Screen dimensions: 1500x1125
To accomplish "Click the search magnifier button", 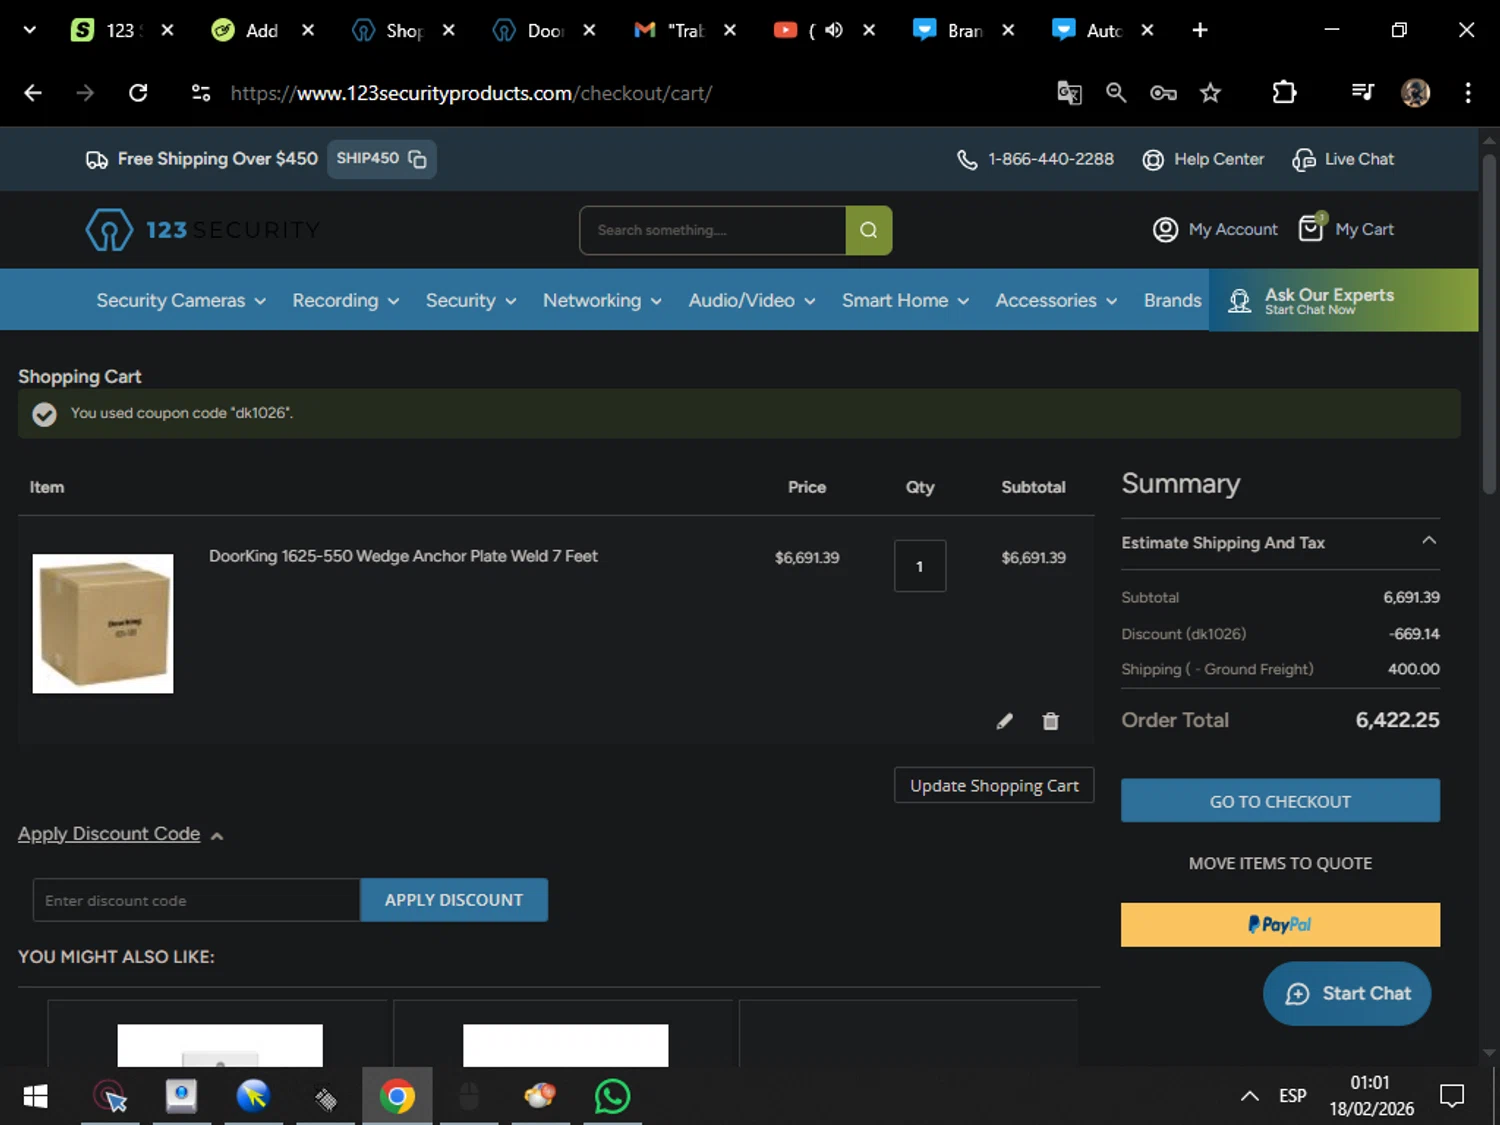I will 869,230.
